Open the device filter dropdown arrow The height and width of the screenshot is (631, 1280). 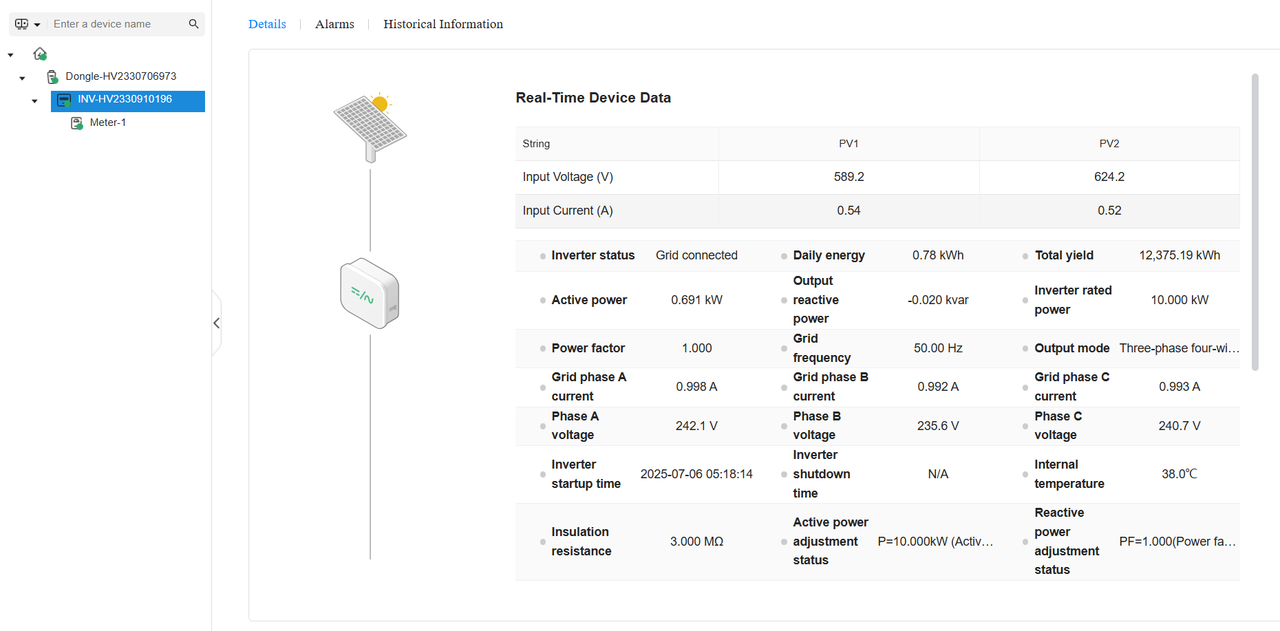pos(37,25)
